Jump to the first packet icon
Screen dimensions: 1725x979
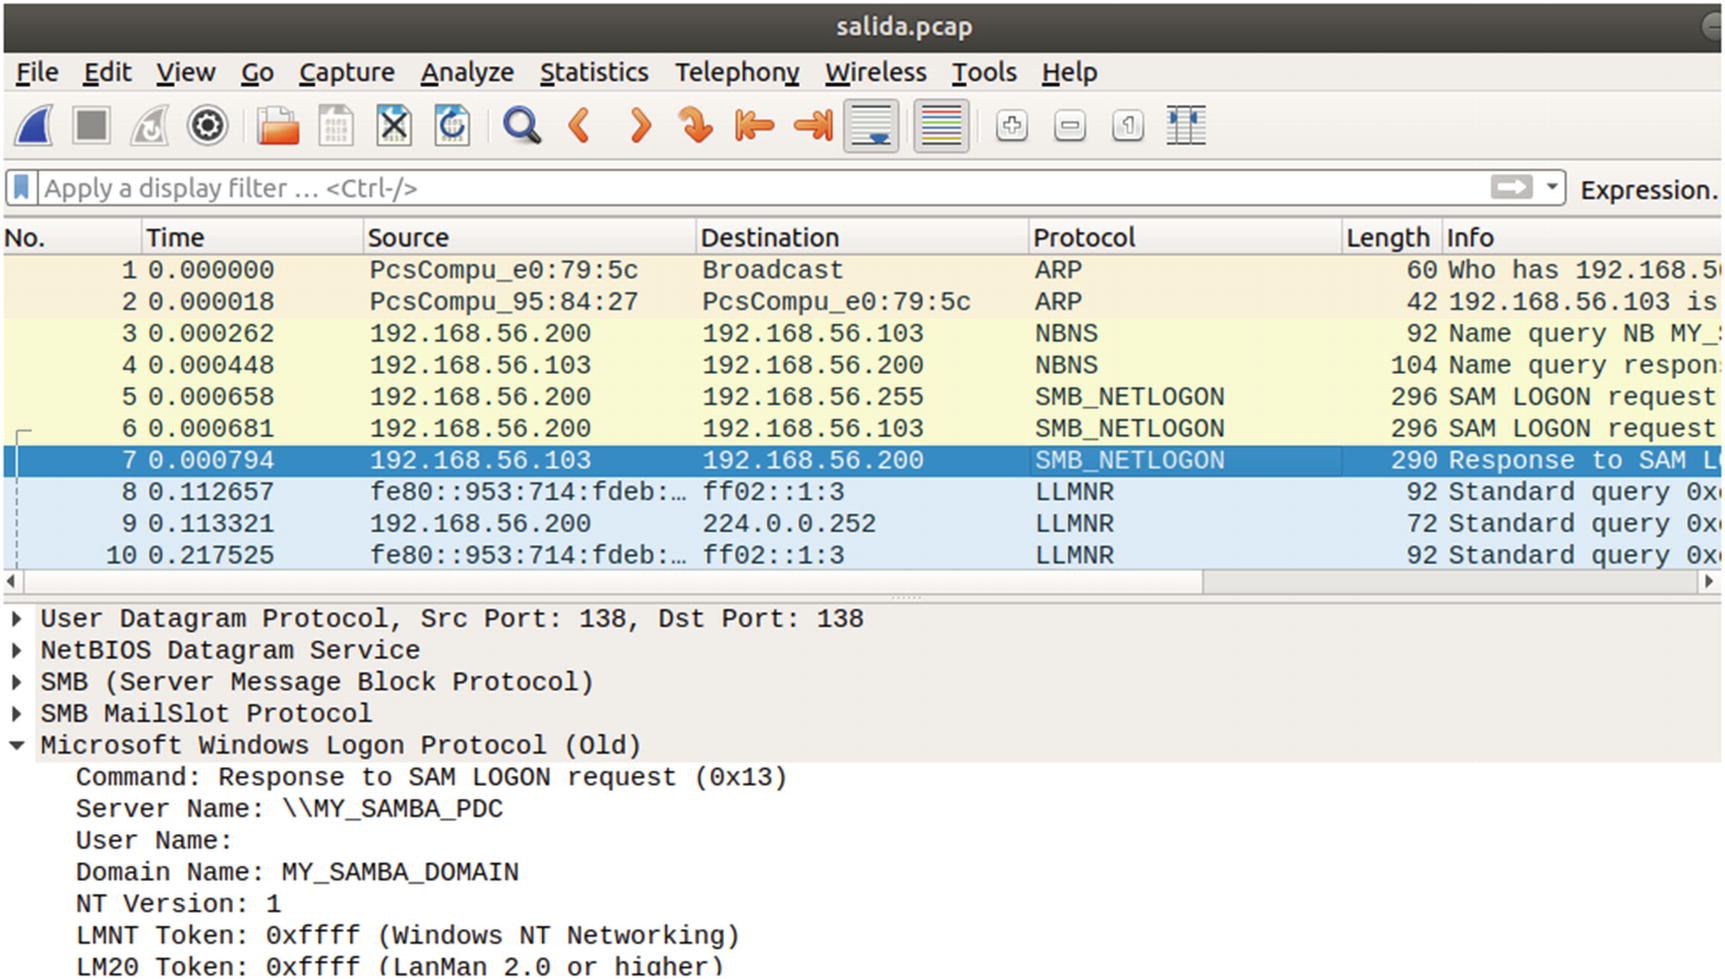(x=754, y=126)
